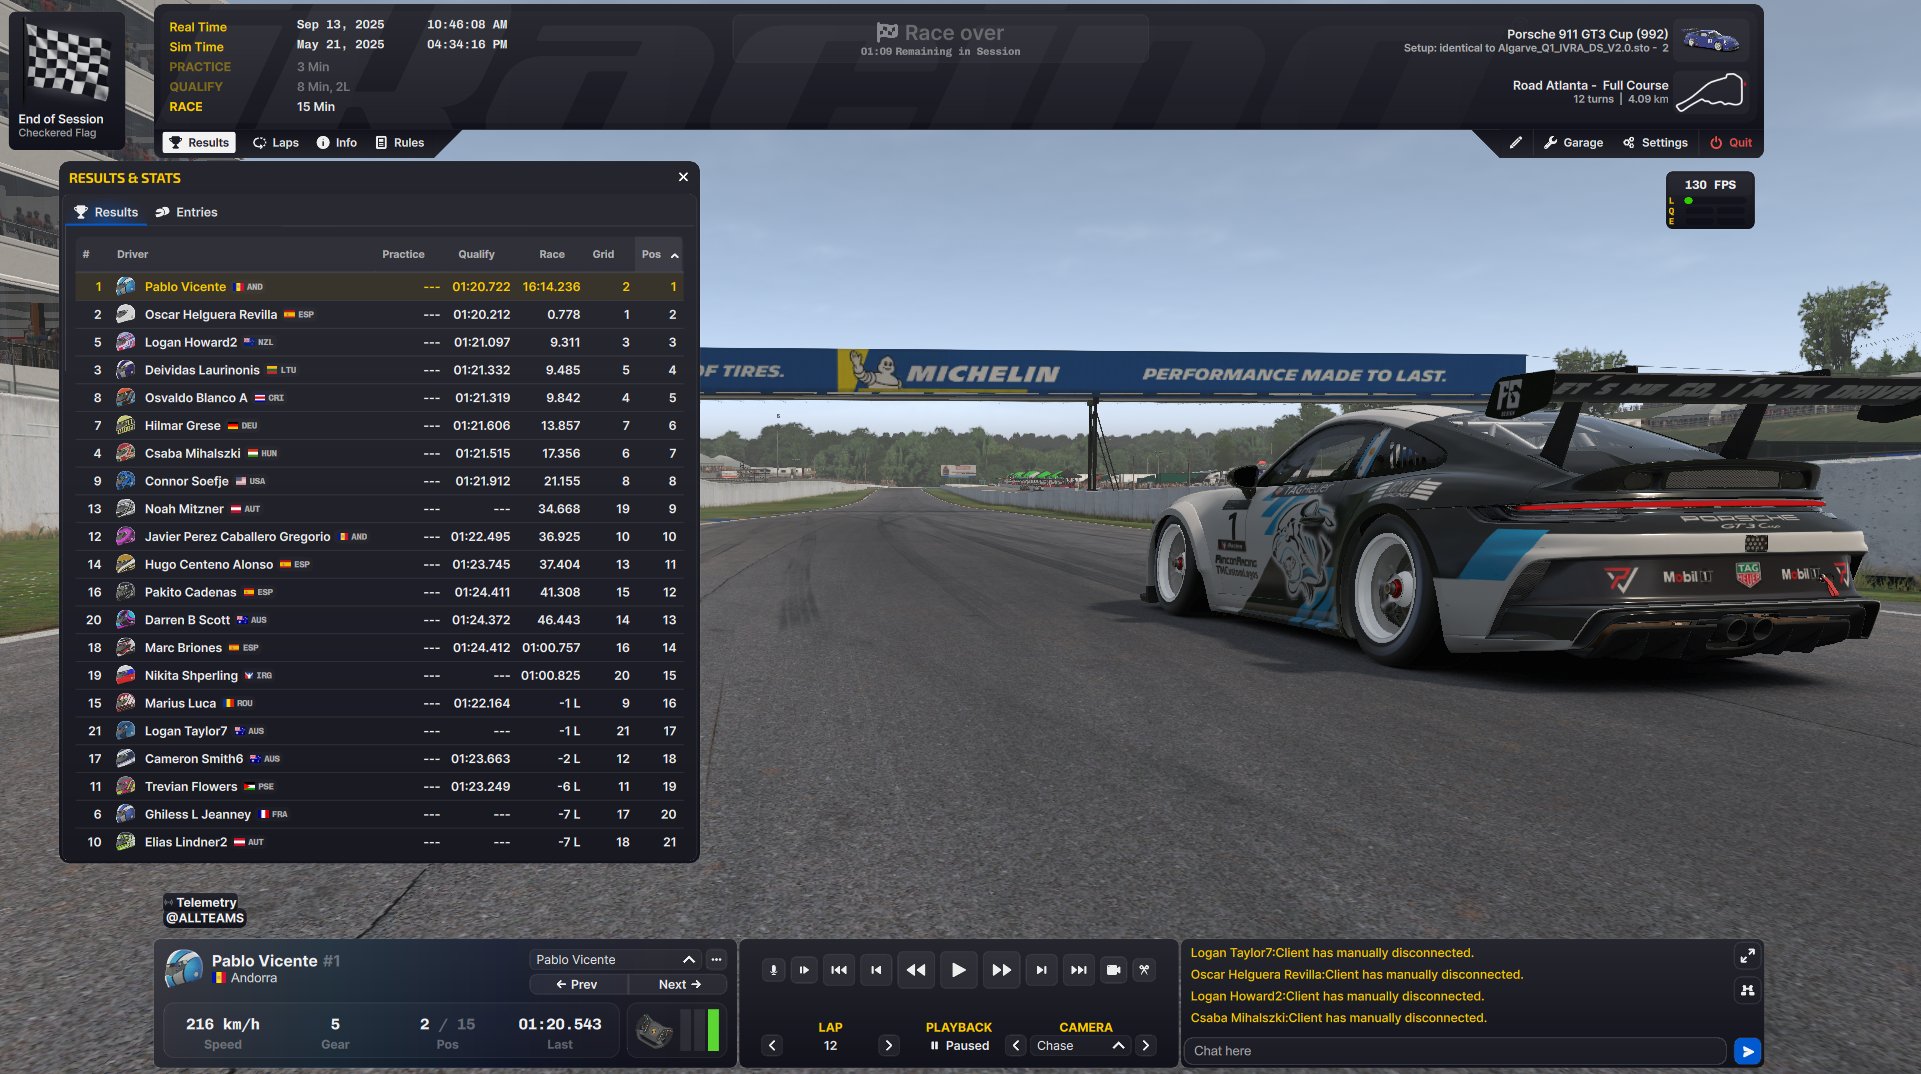The image size is (1921, 1074).
Task: Click the chat options icon below expand
Action: pos(1747,990)
